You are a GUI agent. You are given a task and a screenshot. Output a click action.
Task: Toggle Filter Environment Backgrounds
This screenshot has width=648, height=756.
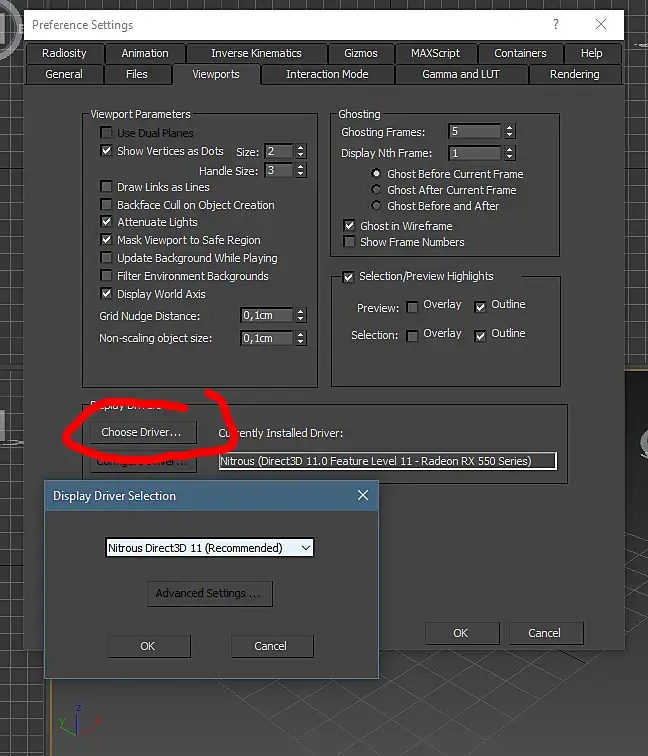[106, 276]
